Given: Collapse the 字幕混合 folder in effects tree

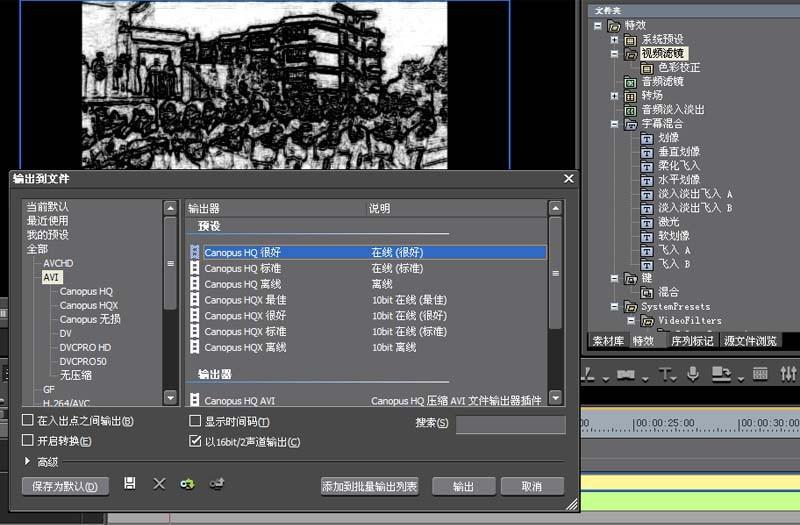Looking at the screenshot, I should pos(615,124).
